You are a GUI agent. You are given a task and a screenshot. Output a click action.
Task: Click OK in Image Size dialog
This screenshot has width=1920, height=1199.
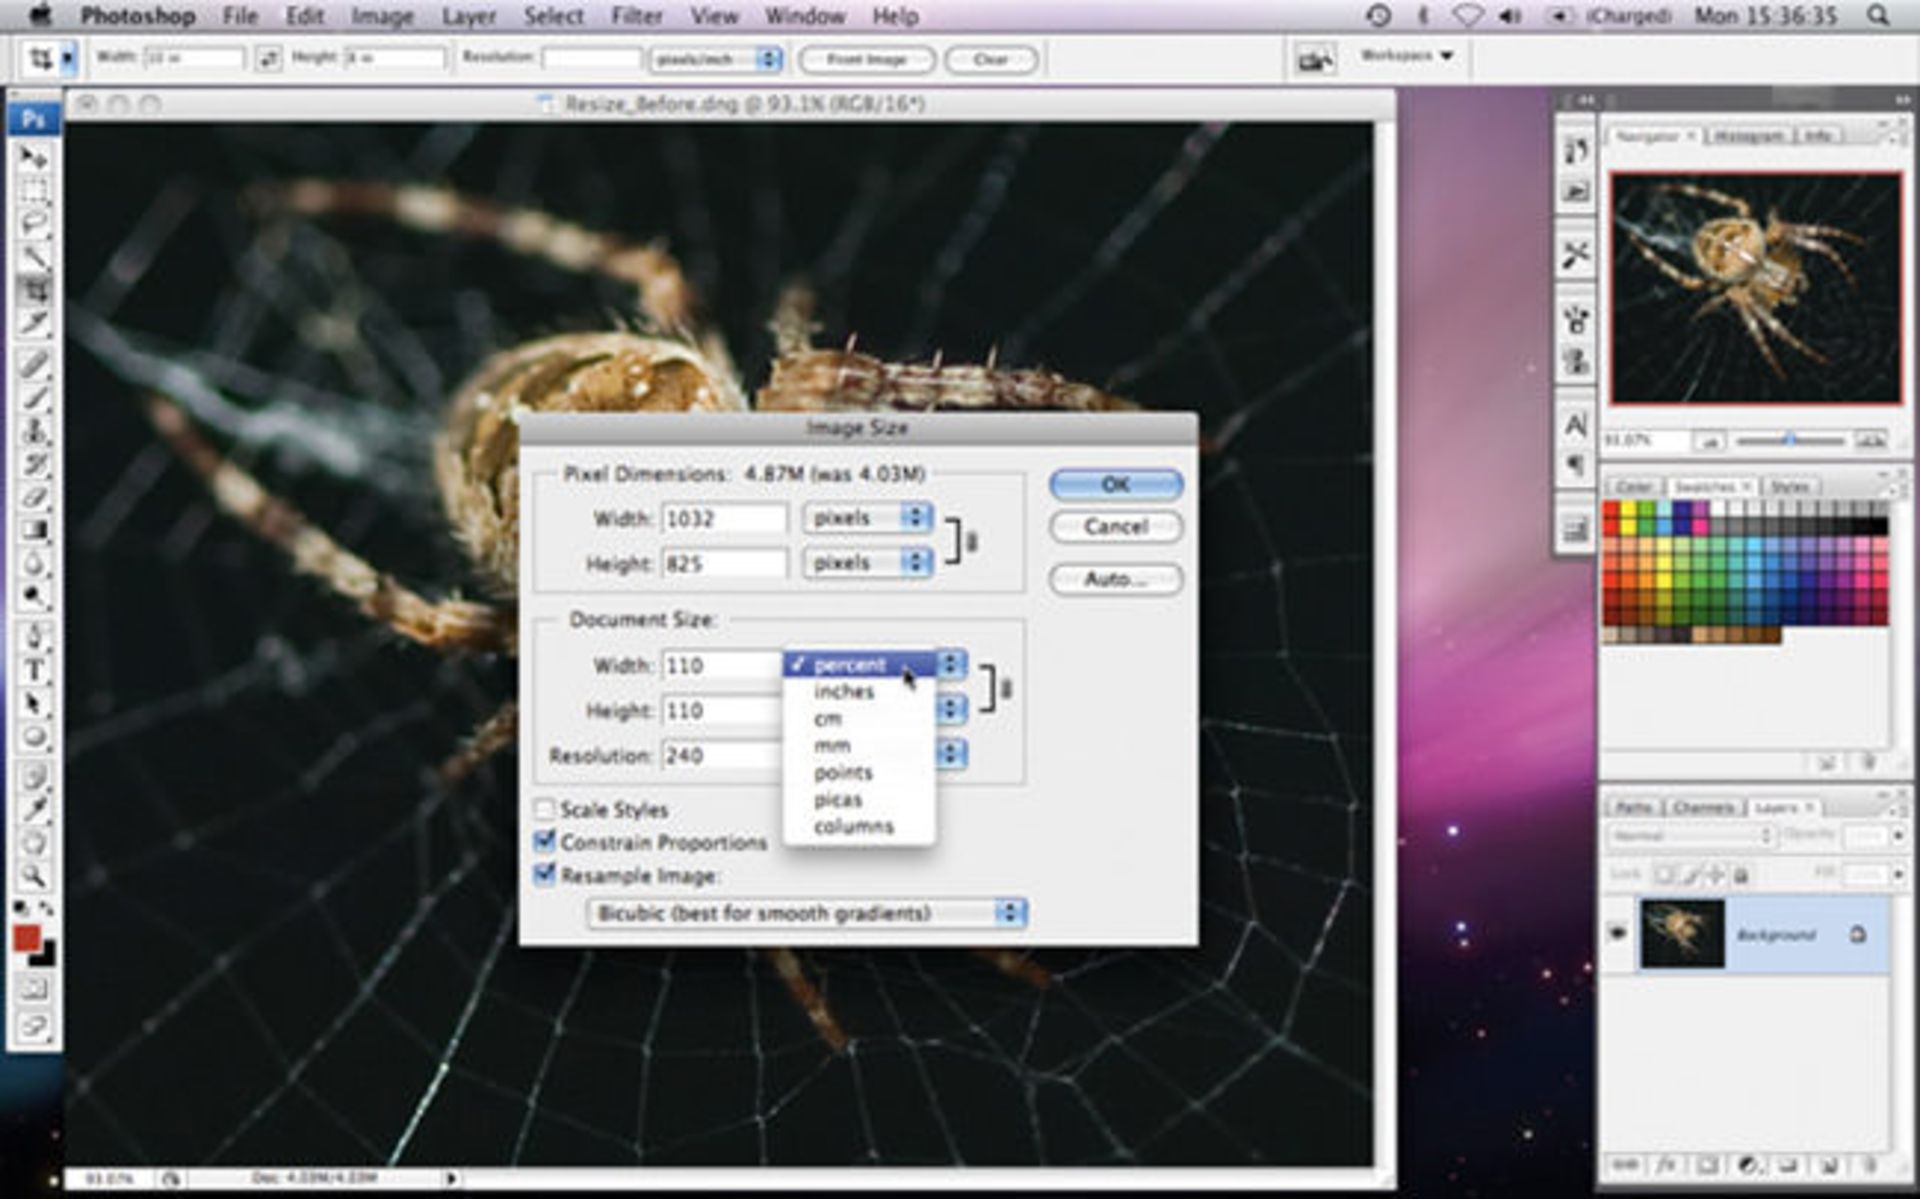(x=1116, y=485)
